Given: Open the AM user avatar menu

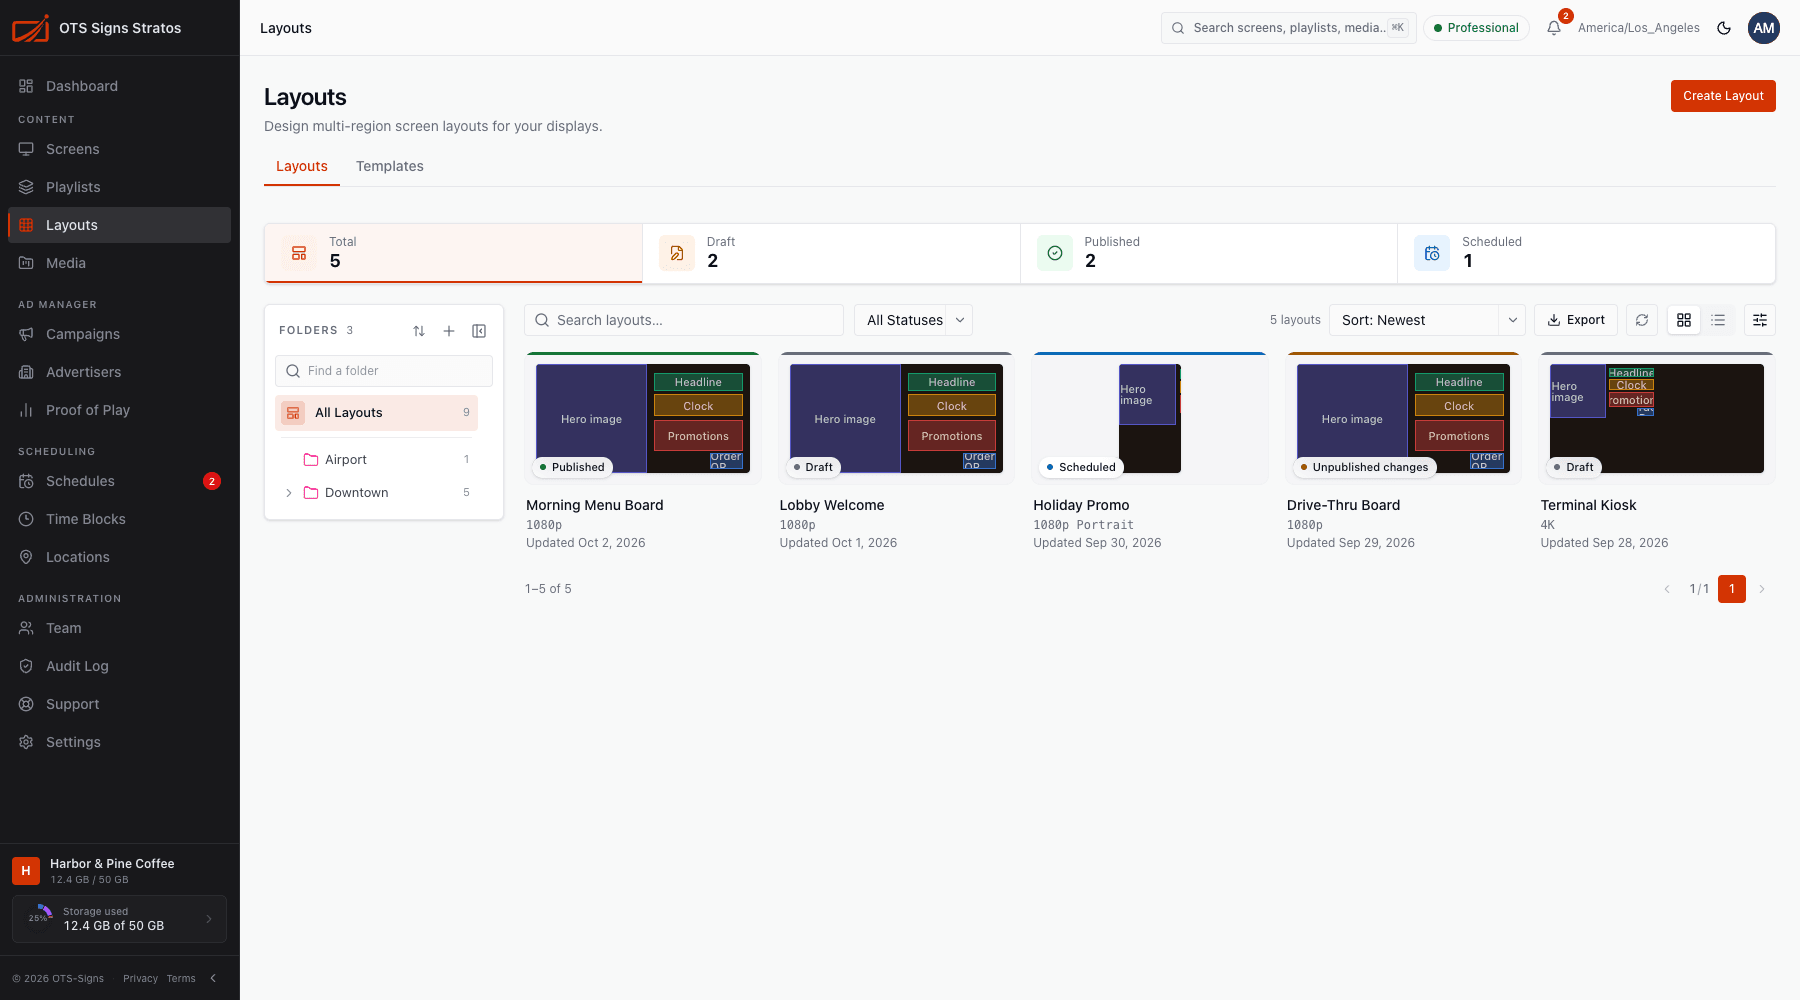Looking at the screenshot, I should [x=1764, y=28].
